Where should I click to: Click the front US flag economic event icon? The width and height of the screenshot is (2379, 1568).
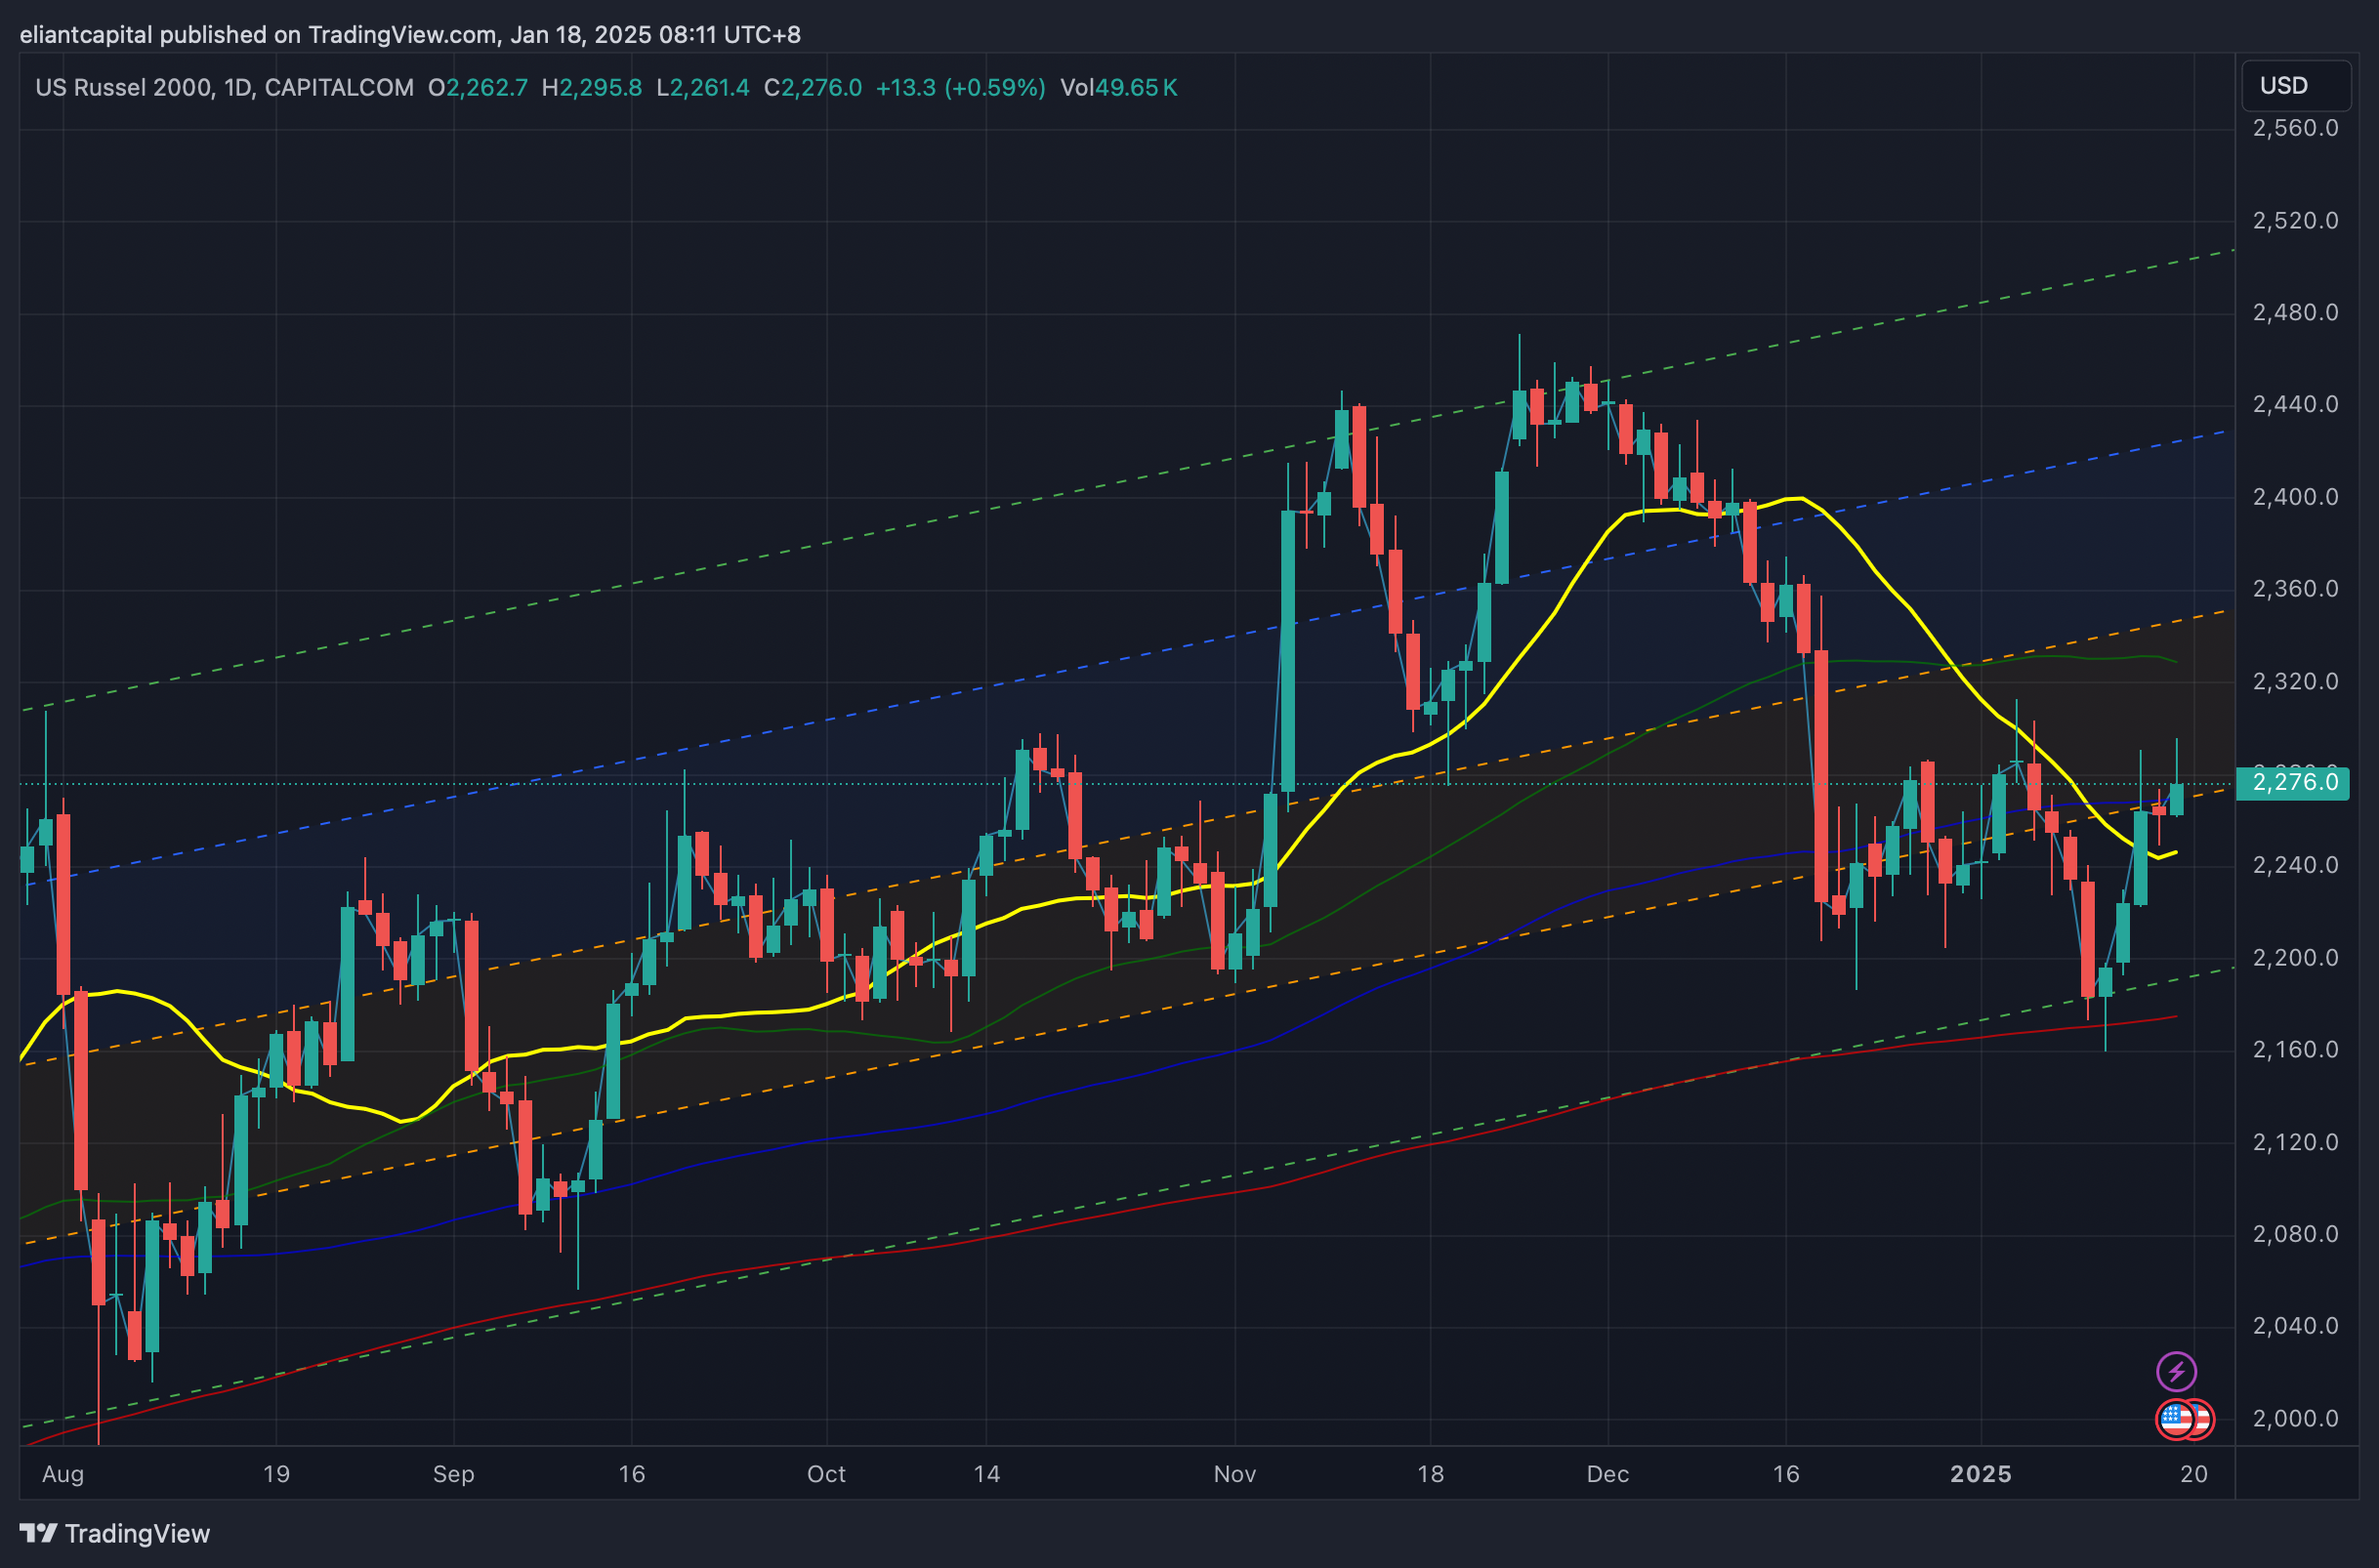2174,1419
